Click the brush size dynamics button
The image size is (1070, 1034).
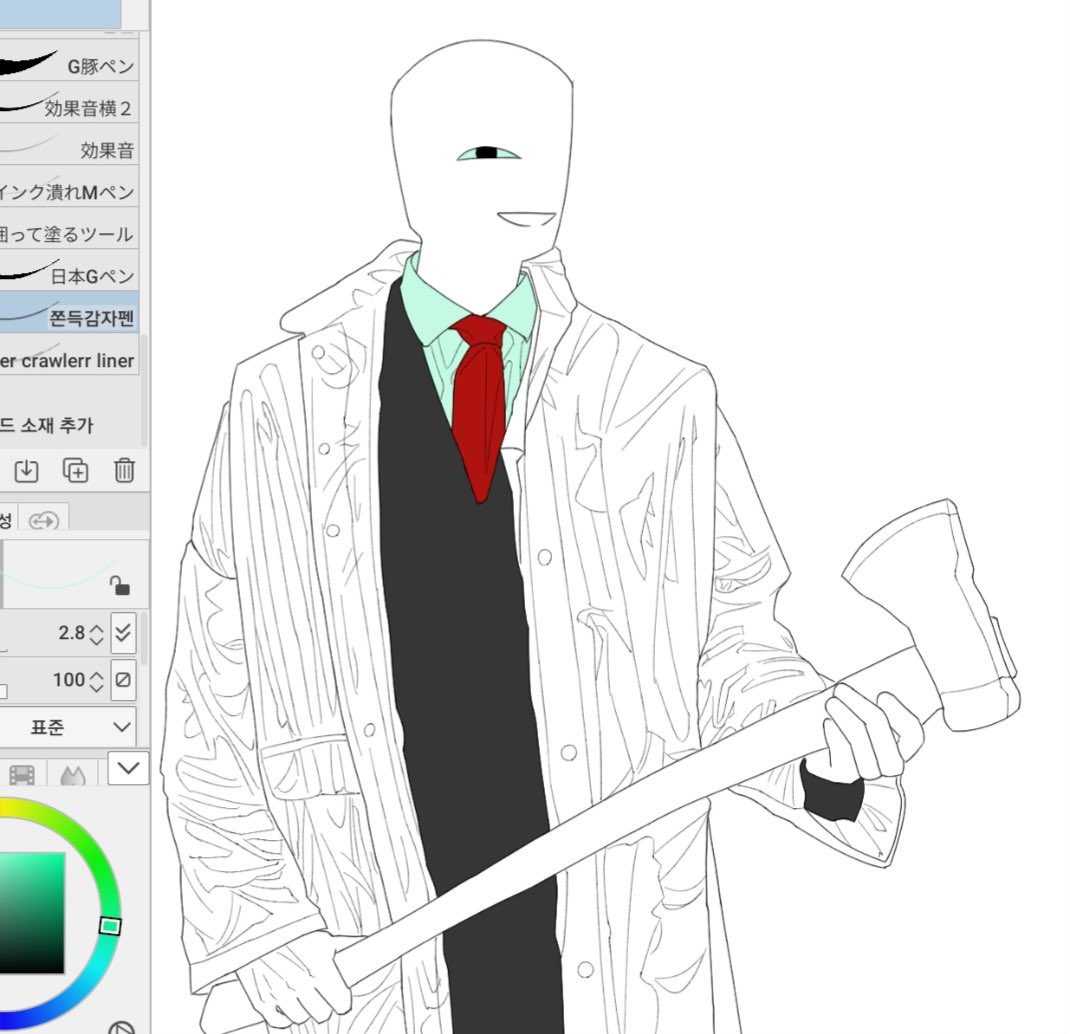[x=123, y=633]
